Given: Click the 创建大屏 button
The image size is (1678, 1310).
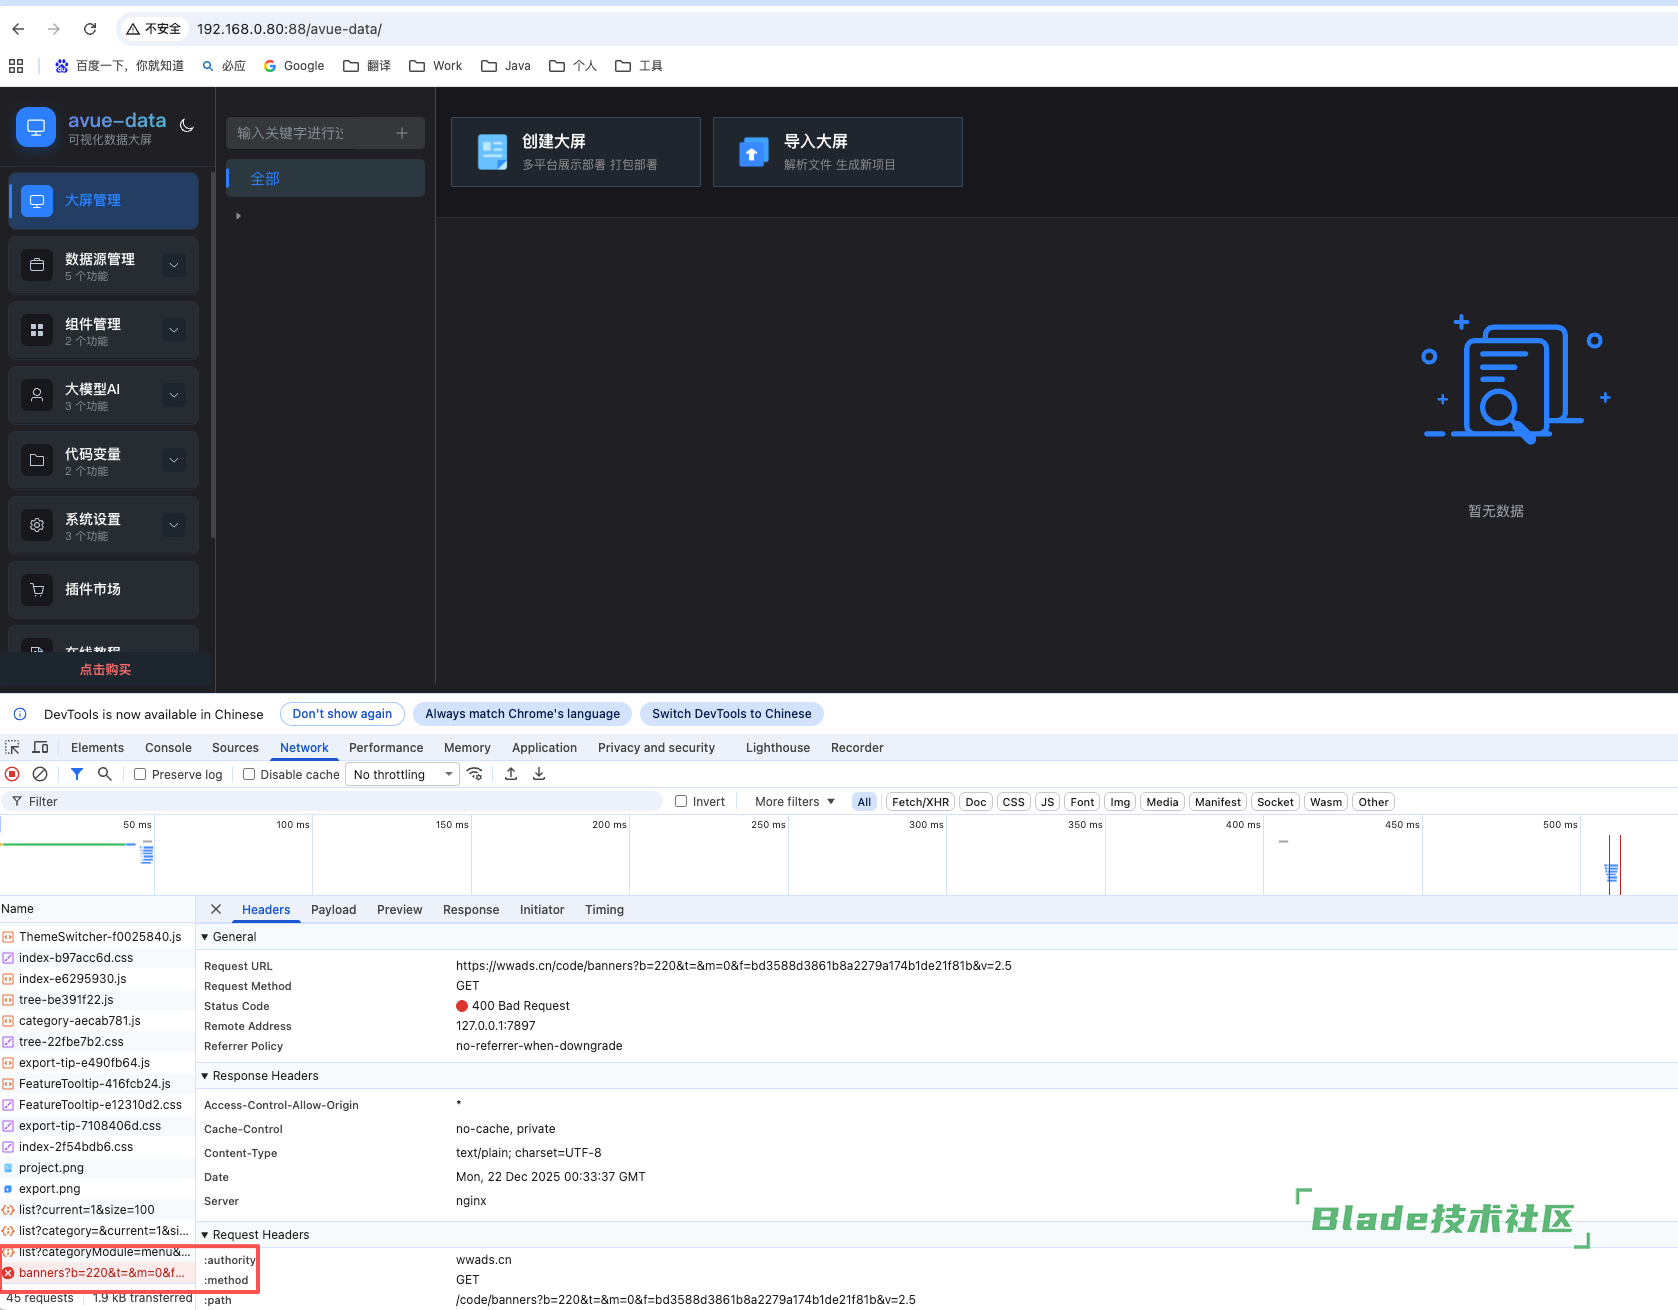Looking at the screenshot, I should click(x=576, y=152).
